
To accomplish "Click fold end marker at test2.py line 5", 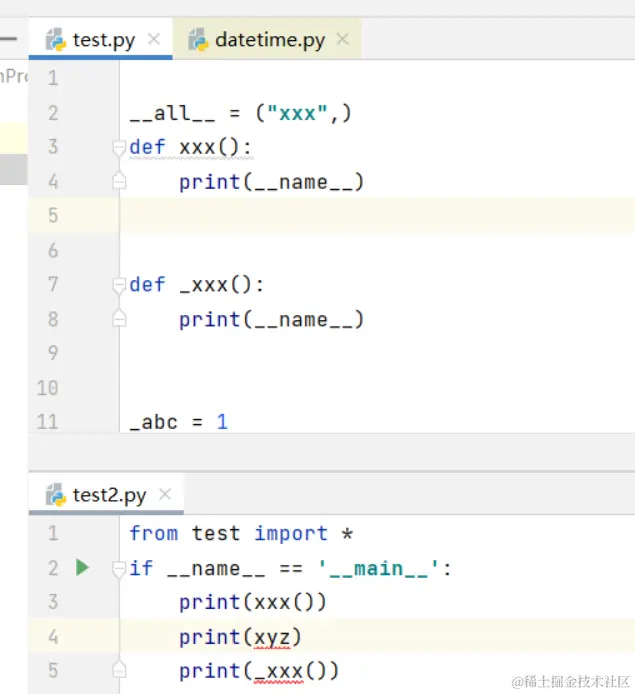I will [119, 669].
